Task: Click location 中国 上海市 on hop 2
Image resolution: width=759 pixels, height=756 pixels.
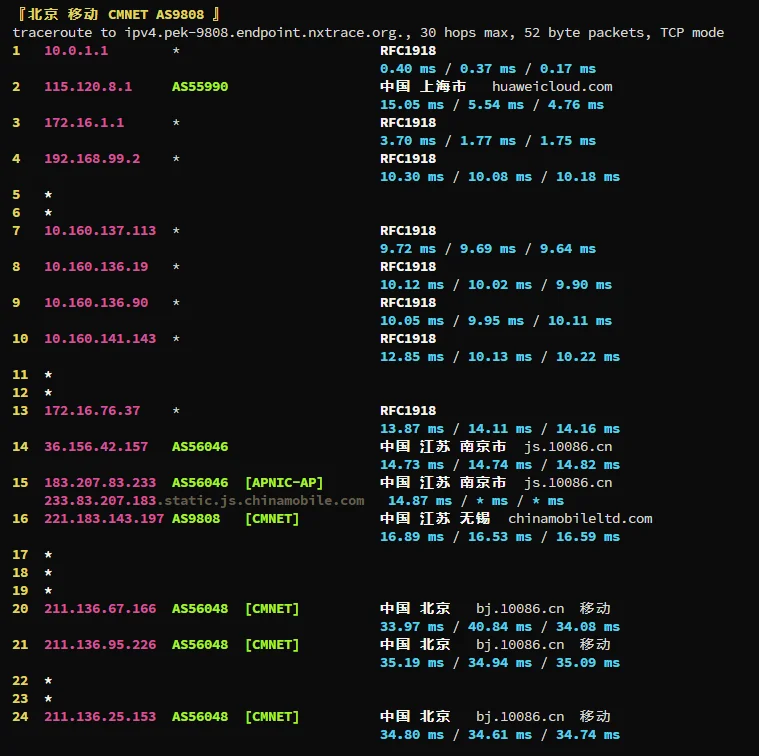Action: 423,87
